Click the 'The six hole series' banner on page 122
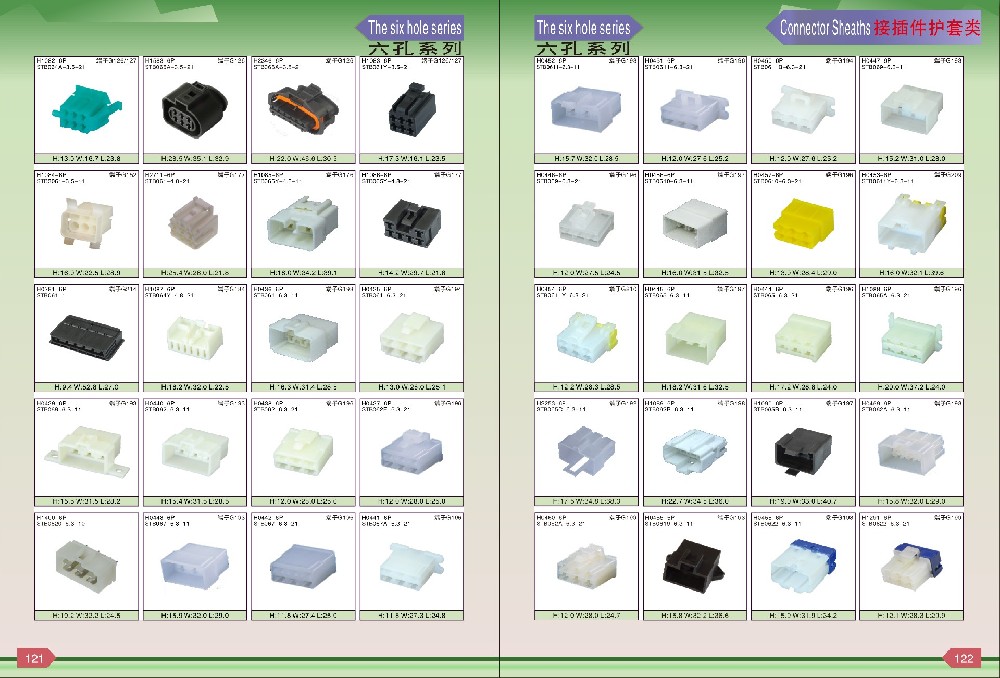Screen dimensions: 1000x678 pyautogui.click(x=588, y=27)
